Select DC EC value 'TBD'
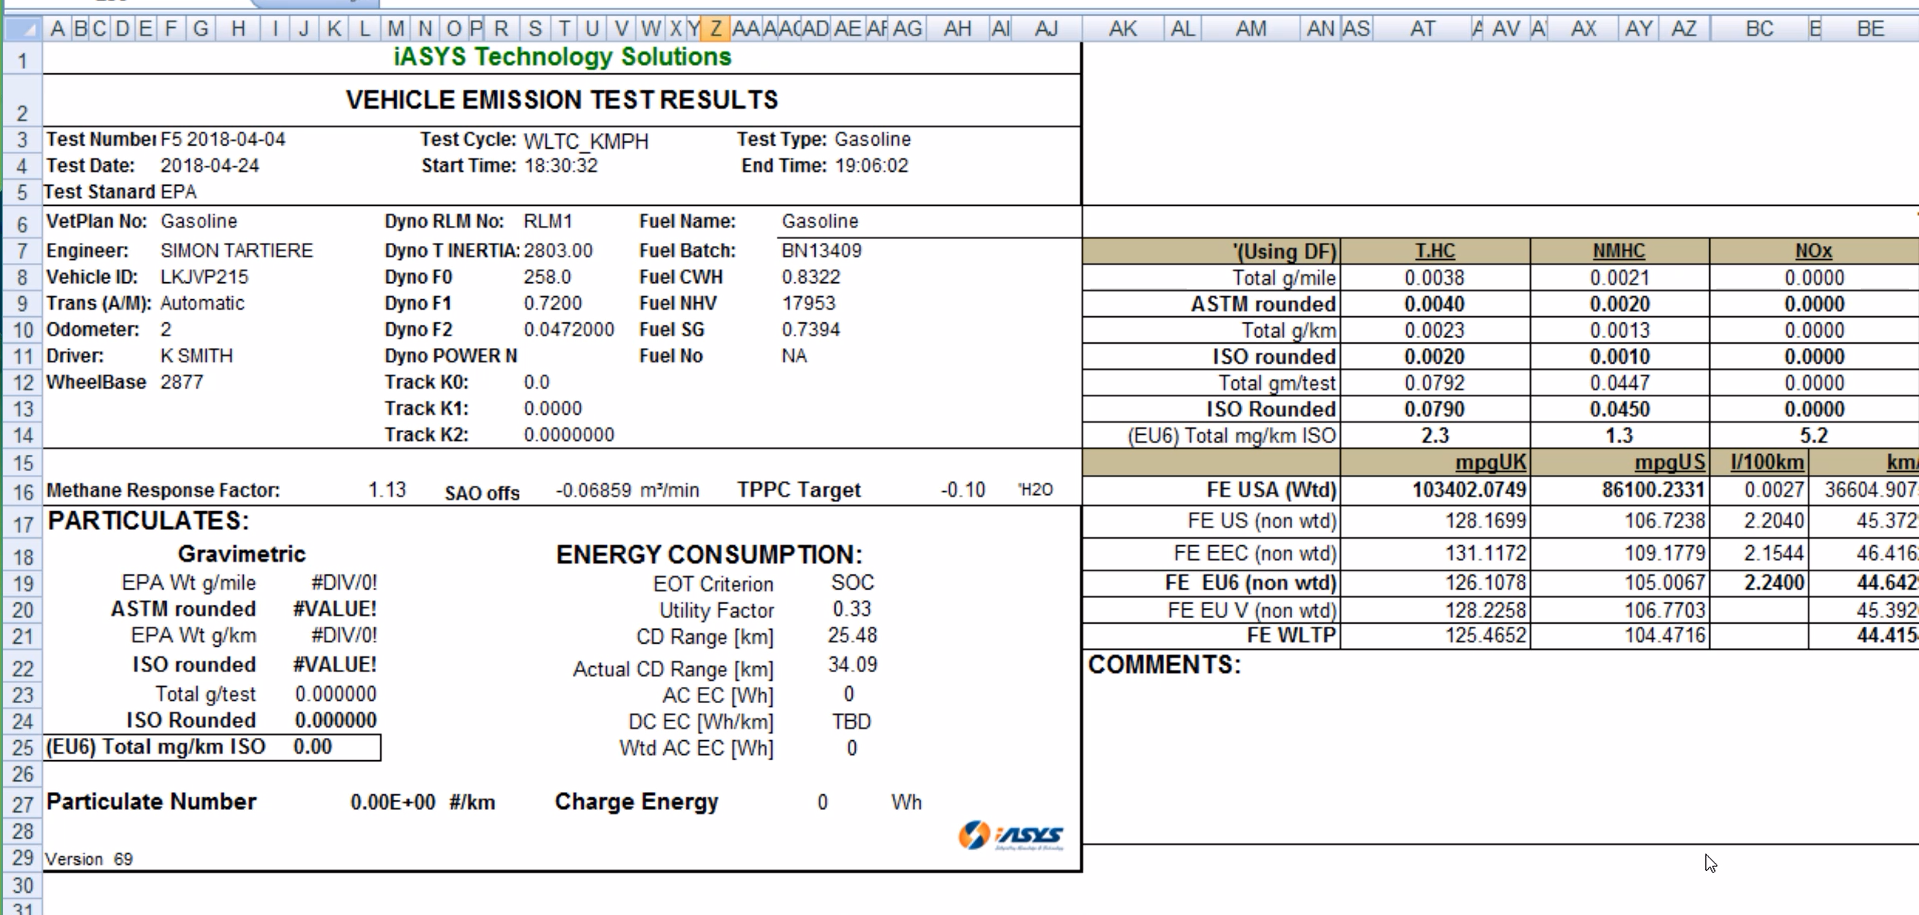The width and height of the screenshot is (1919, 915). 851,722
